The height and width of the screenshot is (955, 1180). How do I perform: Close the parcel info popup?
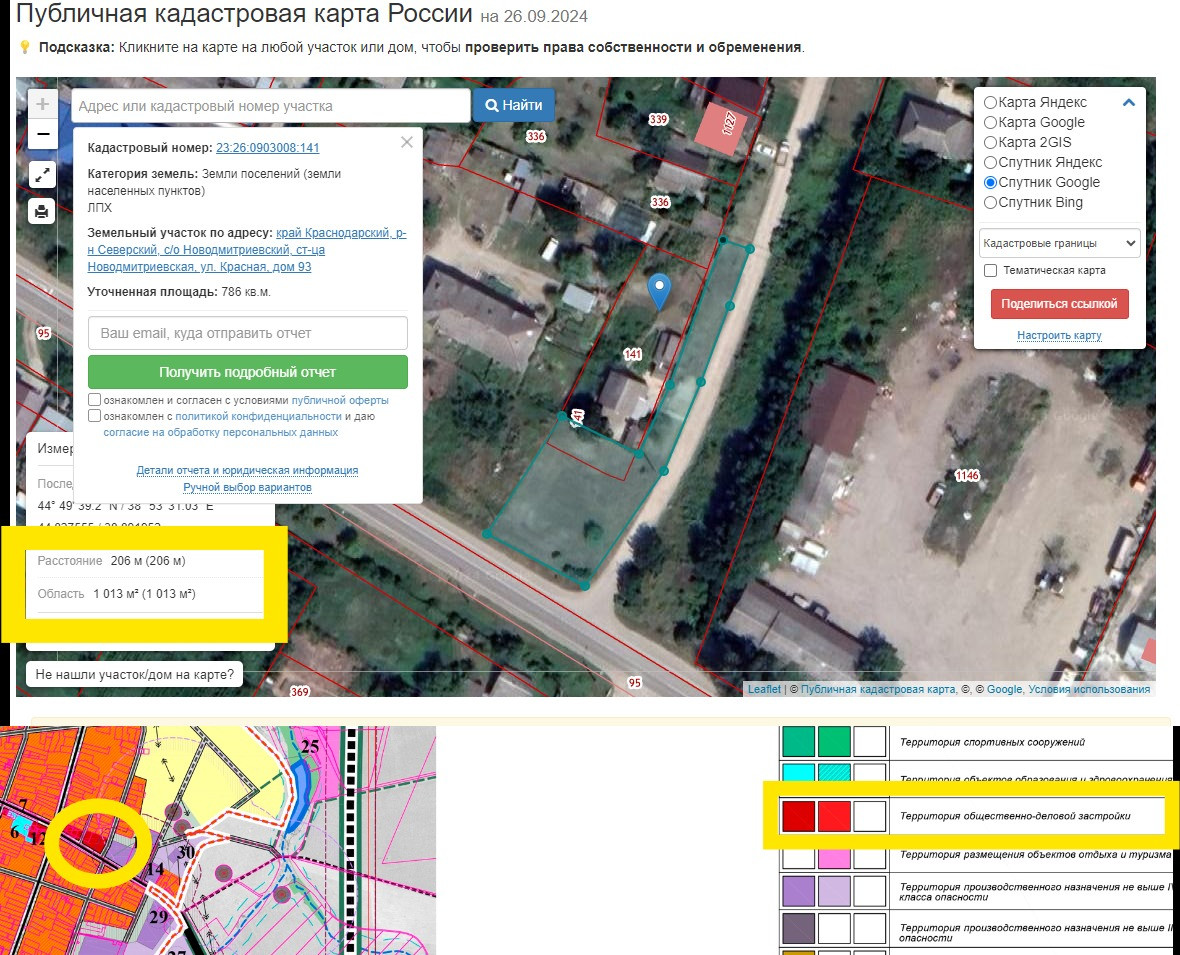[406, 142]
